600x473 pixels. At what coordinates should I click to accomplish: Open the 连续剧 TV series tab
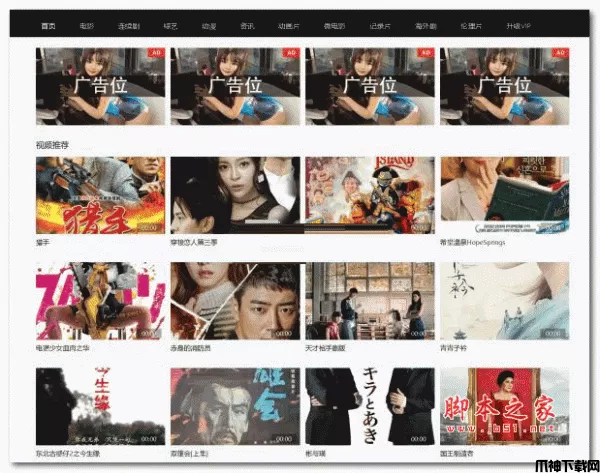pyautogui.click(x=129, y=26)
